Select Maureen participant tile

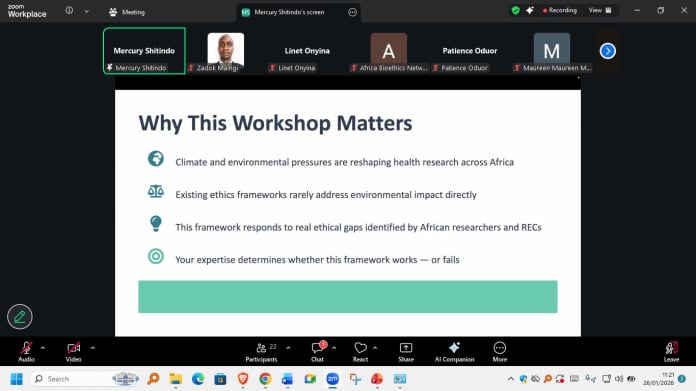coord(552,51)
